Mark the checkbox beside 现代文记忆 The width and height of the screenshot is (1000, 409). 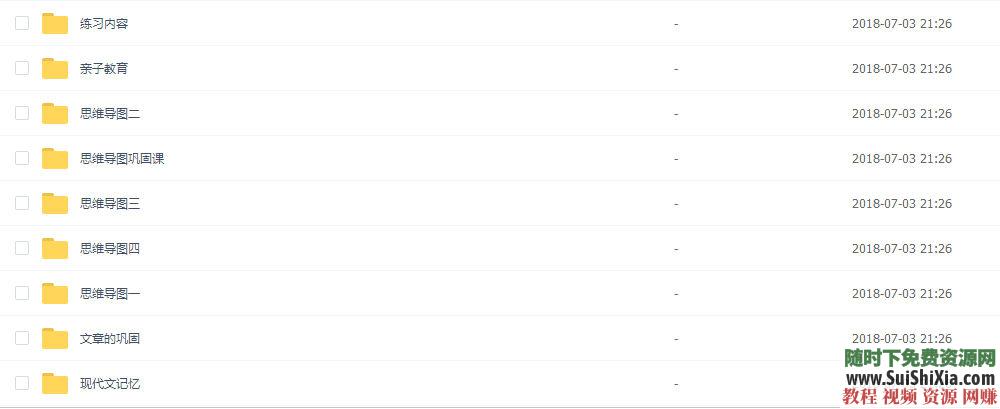click(x=22, y=383)
